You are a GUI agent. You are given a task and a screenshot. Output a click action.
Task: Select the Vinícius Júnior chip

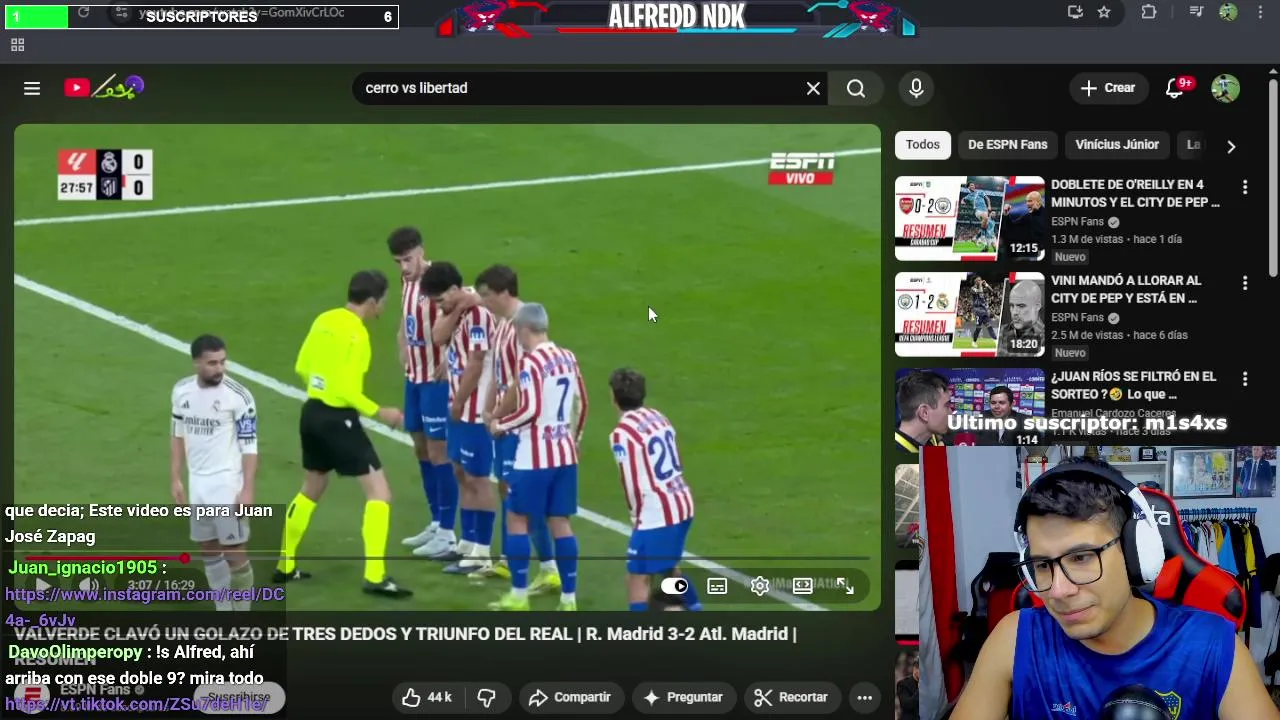[1117, 145]
